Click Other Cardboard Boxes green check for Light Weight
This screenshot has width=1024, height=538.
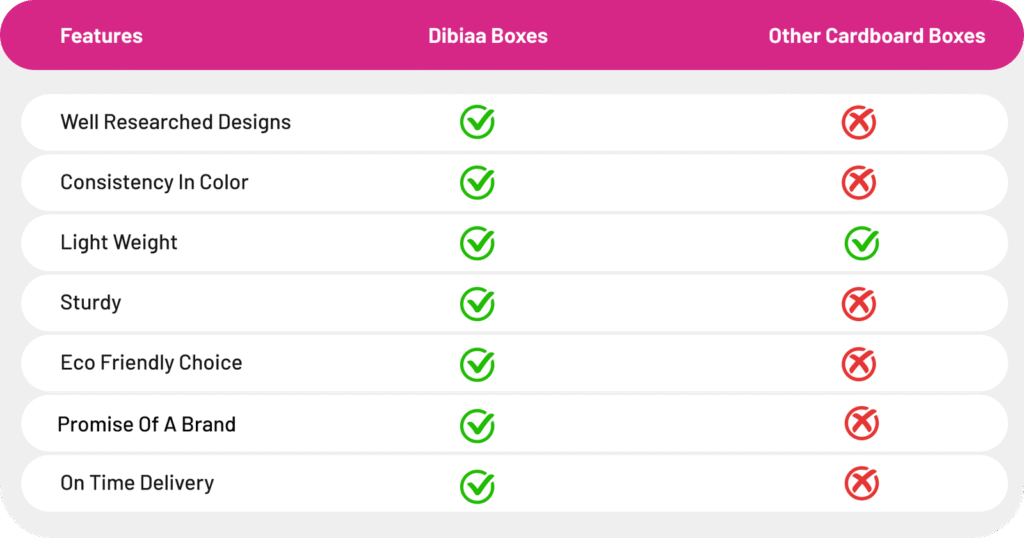tap(861, 243)
